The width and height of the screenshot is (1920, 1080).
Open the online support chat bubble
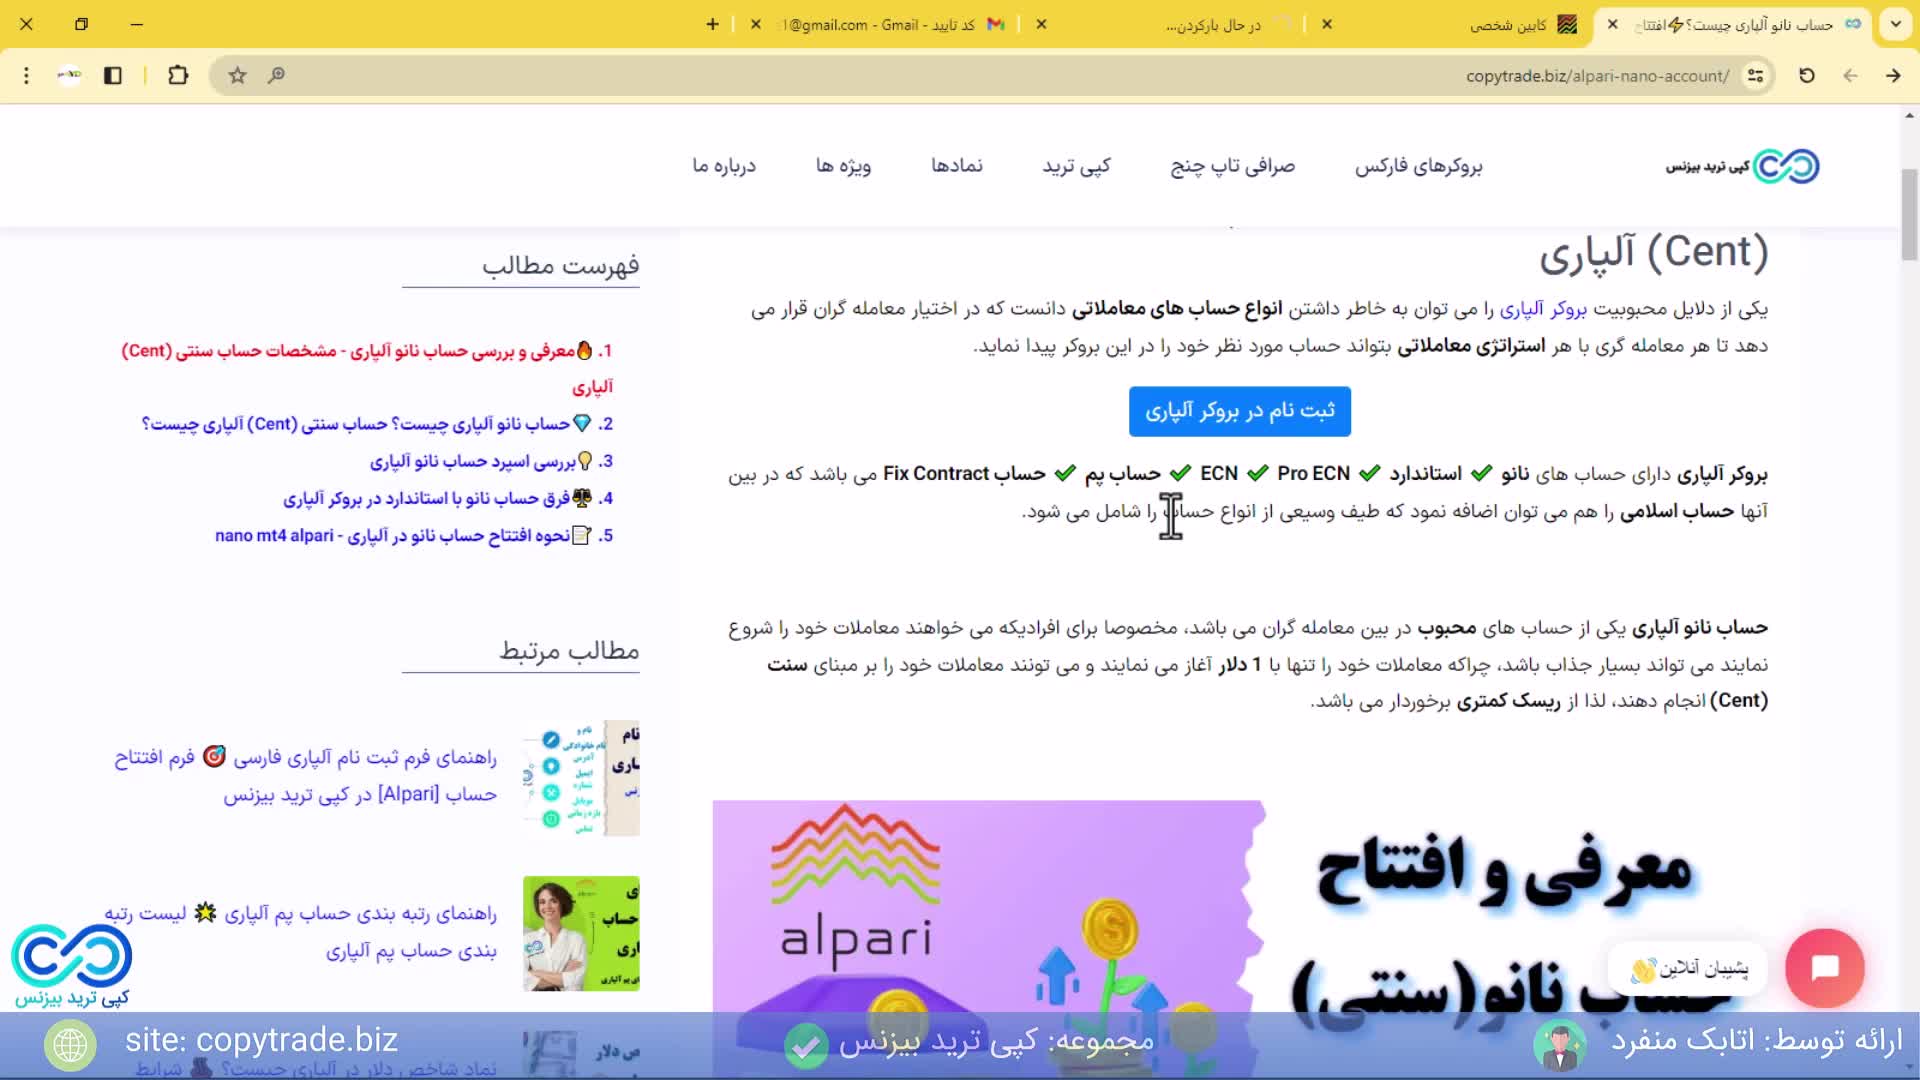1824,968
